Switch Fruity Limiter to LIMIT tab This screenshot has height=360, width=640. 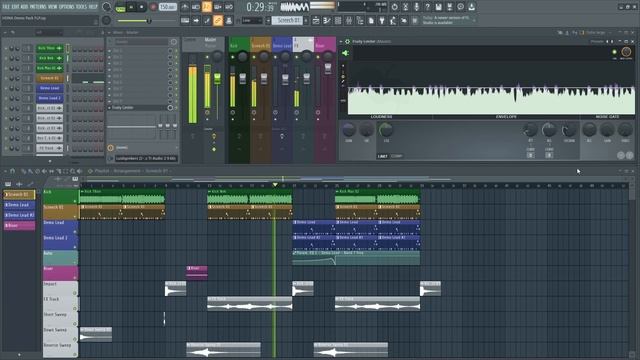pos(382,156)
